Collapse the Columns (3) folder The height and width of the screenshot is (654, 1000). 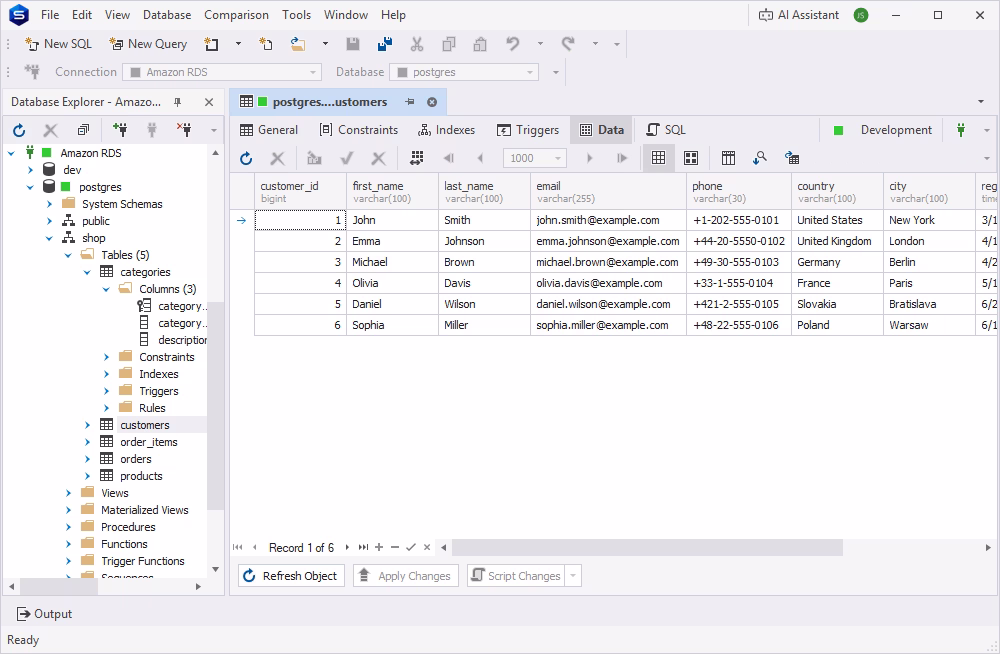point(107,289)
